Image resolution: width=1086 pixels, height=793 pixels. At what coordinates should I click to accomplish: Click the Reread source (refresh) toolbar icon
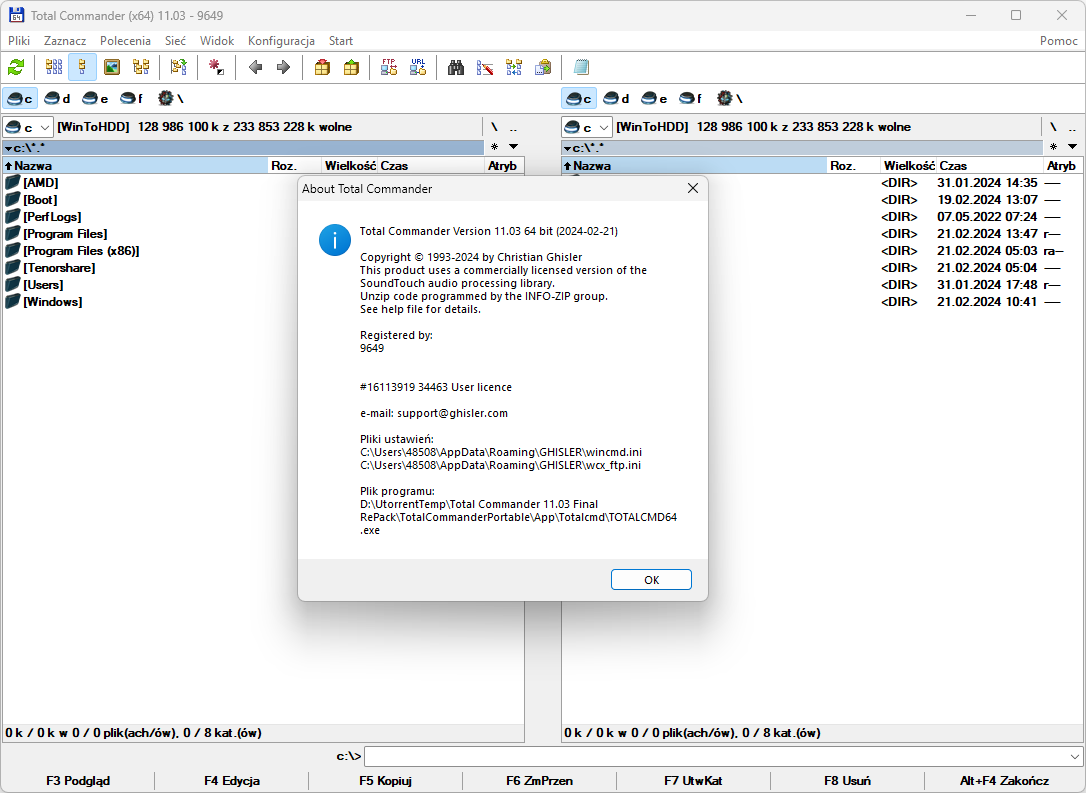[x=16, y=67]
